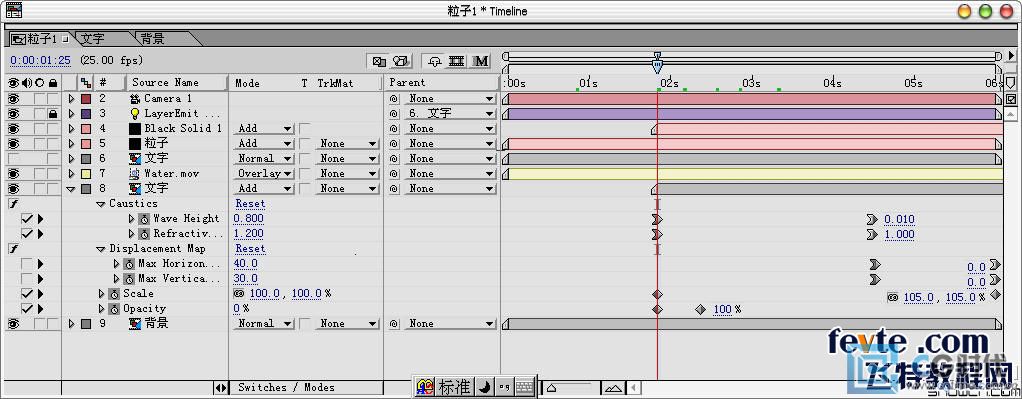Collapse Caustics effect group

(x=100, y=204)
